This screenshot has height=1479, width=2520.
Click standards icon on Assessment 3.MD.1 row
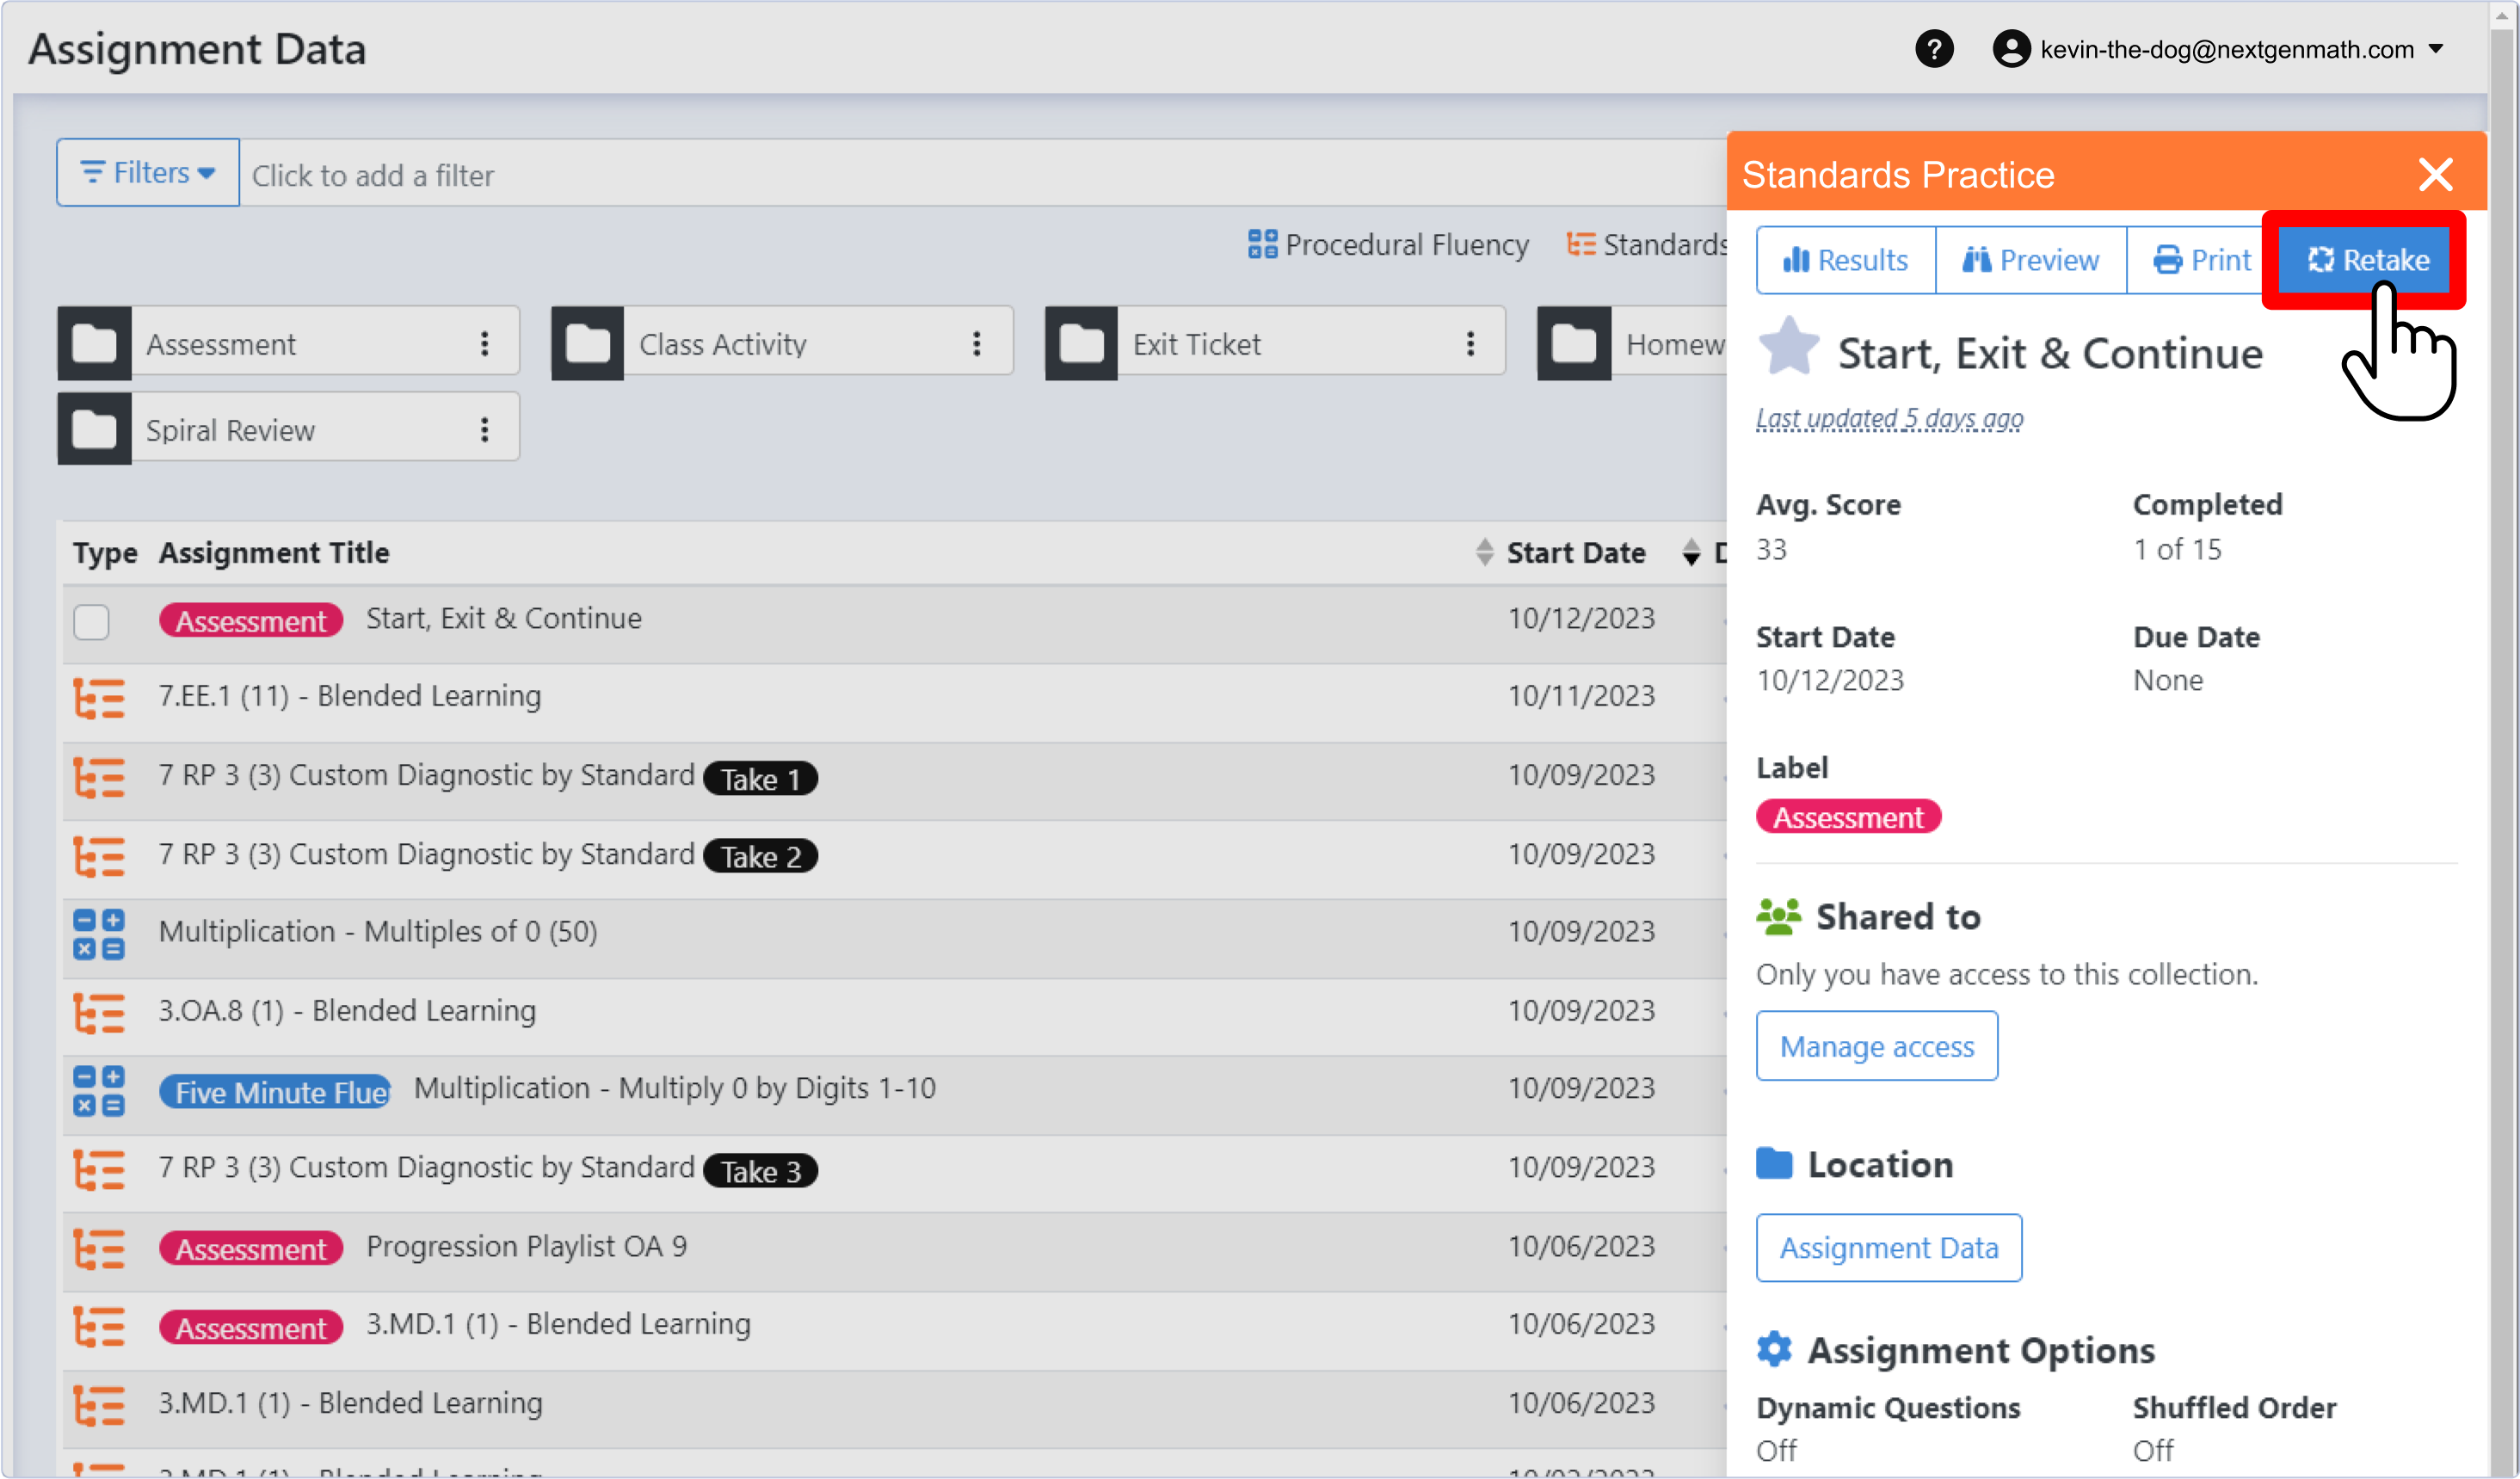99,1327
